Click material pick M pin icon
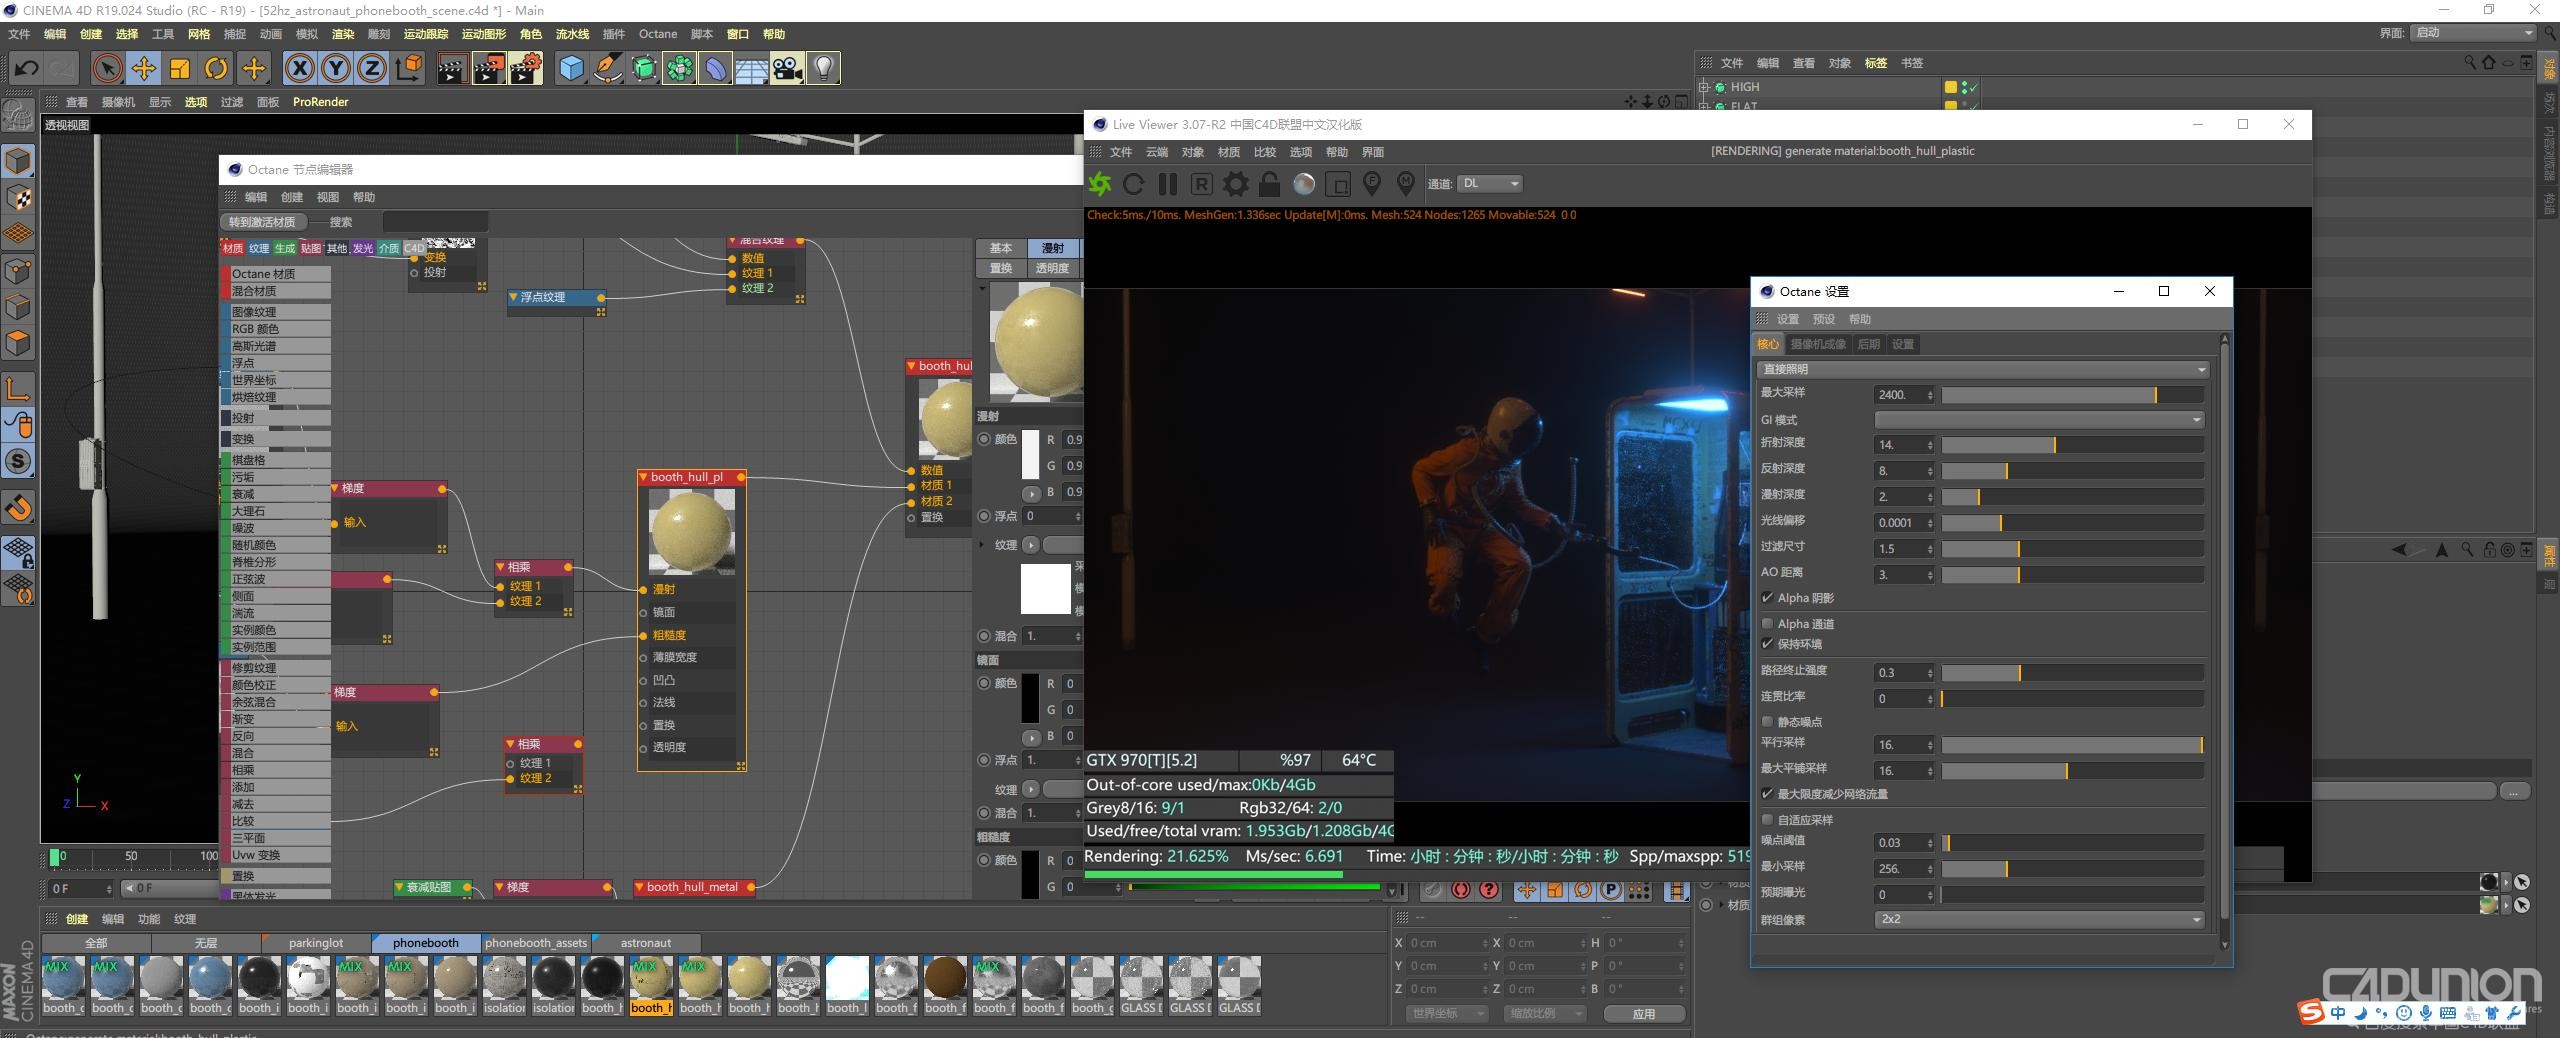This screenshot has height=1038, width=2560. point(1406,184)
